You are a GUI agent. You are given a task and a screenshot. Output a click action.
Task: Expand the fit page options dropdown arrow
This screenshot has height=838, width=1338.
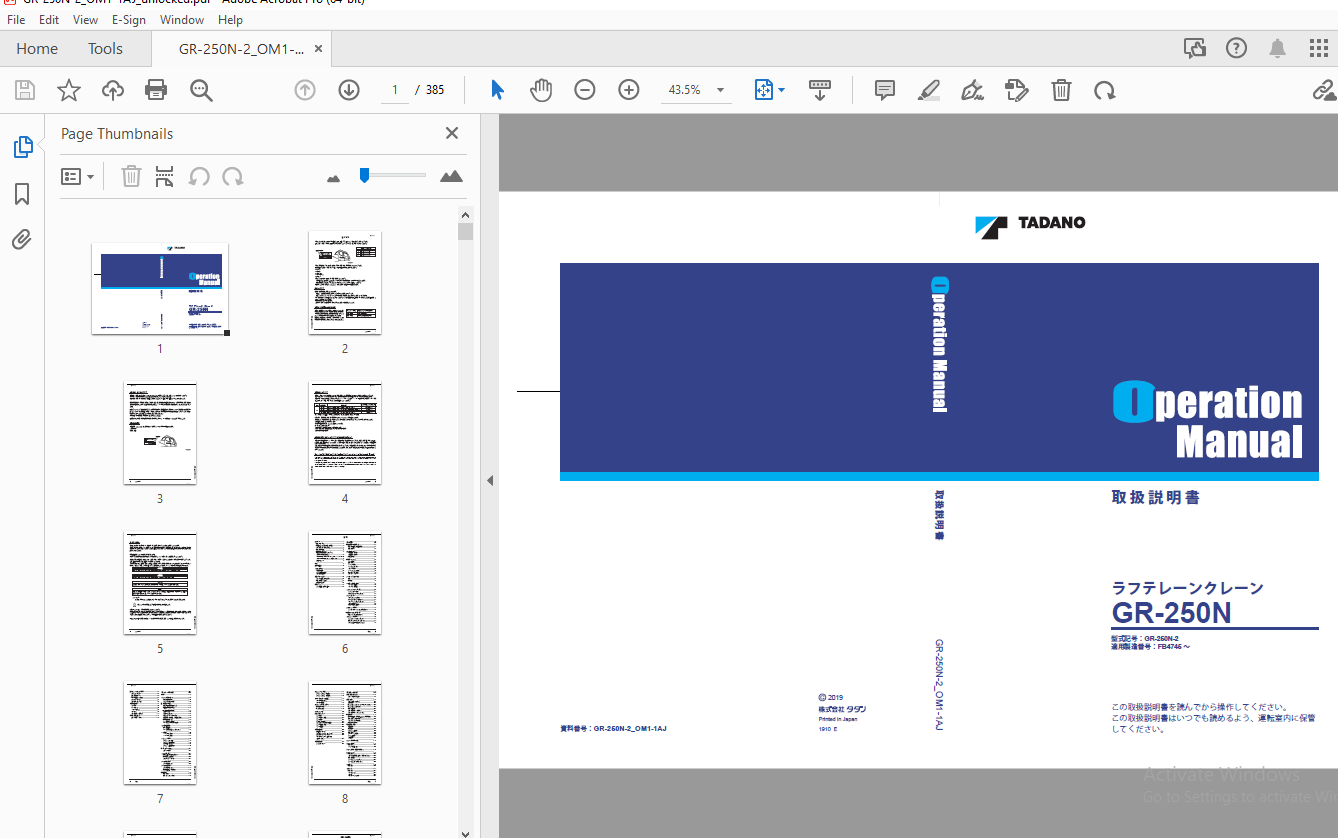tap(781, 90)
